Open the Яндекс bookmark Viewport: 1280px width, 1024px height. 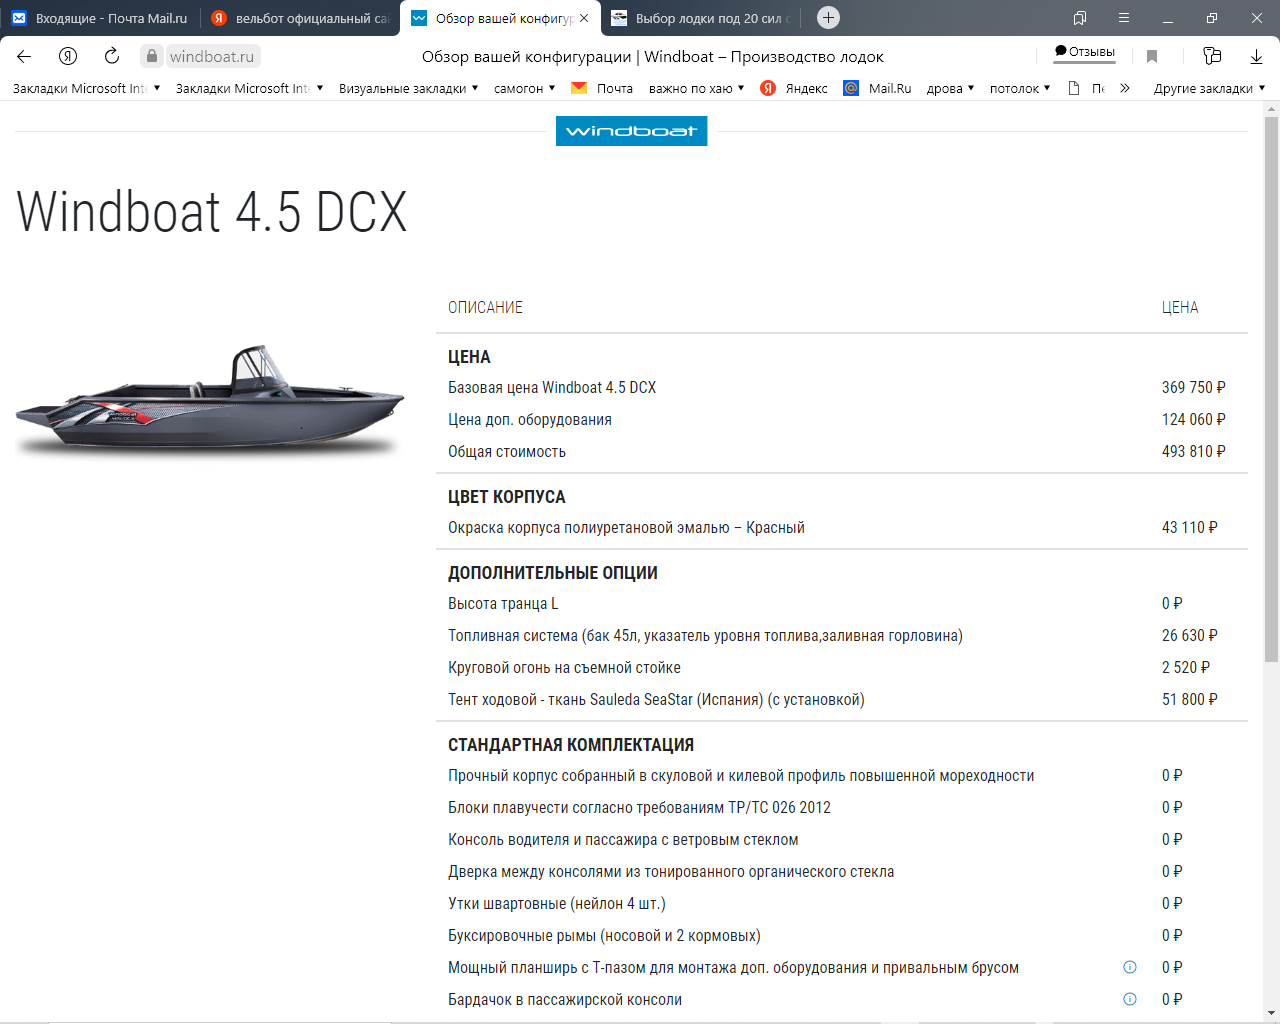pos(794,88)
